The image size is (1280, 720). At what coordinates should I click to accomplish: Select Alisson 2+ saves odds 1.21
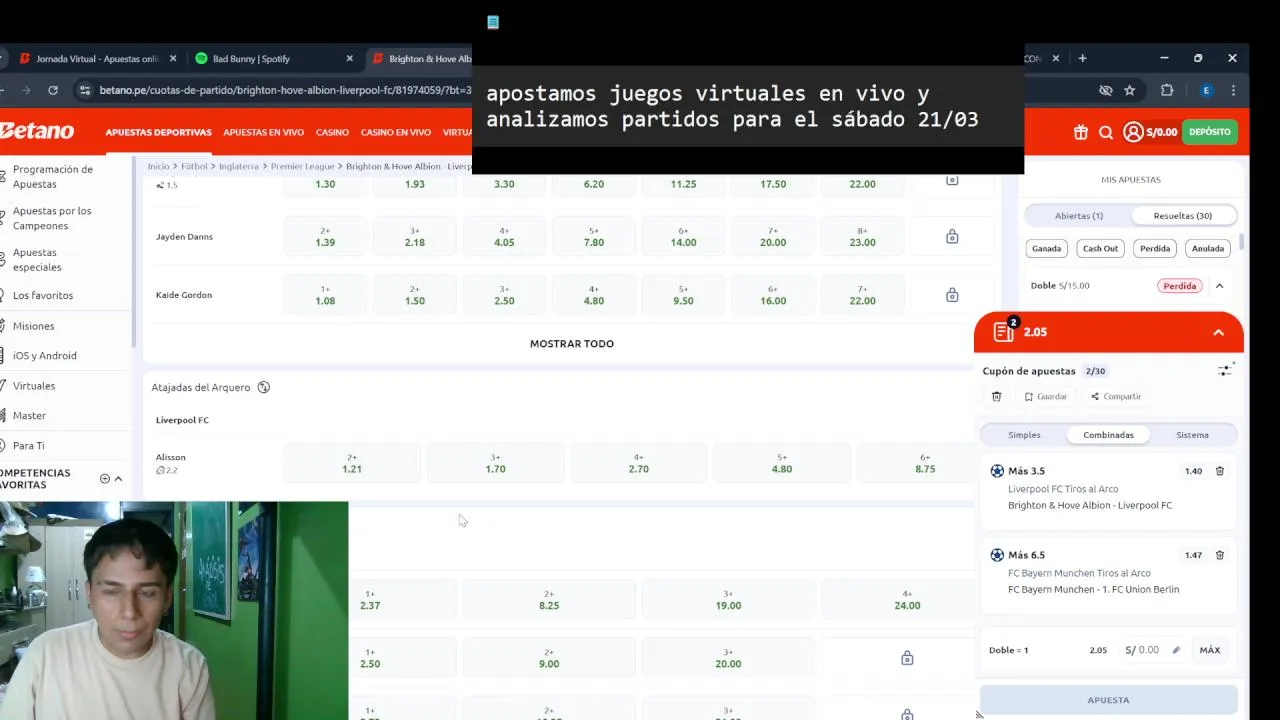(352, 463)
